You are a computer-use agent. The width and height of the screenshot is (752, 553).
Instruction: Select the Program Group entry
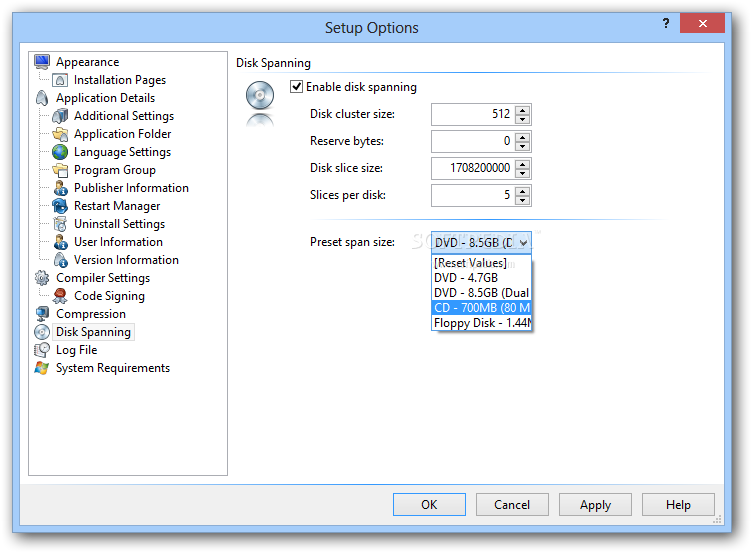[x=115, y=170]
